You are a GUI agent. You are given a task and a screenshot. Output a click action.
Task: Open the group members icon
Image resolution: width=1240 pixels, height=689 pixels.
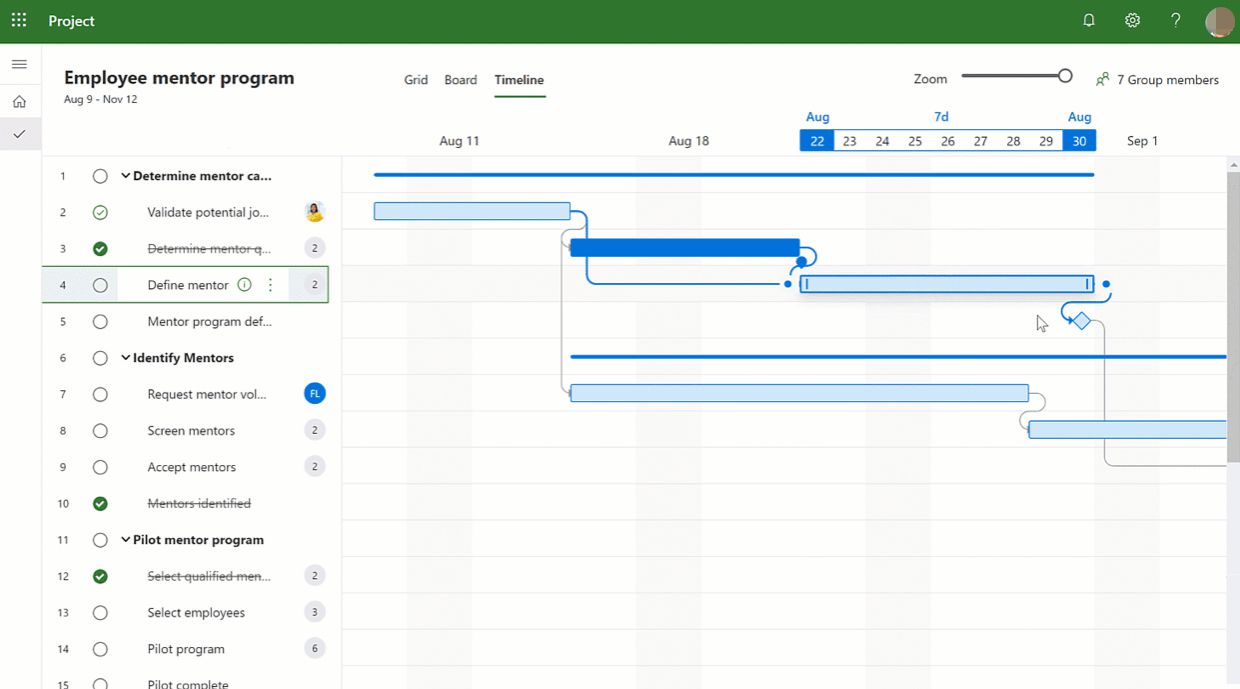[1103, 79]
